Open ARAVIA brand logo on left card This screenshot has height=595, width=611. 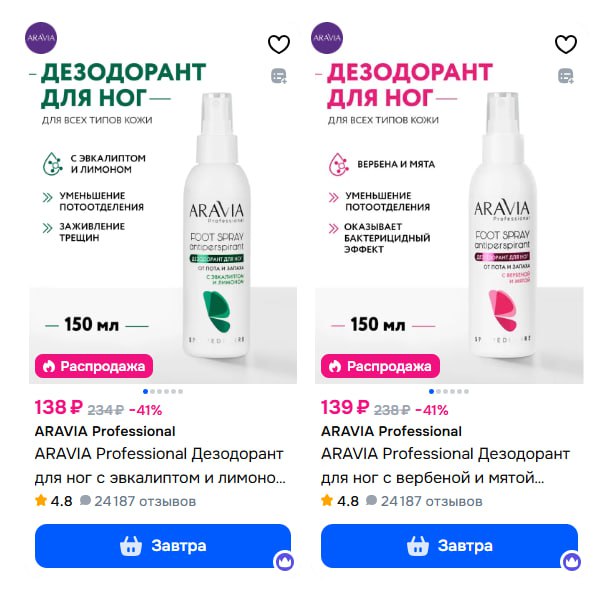(41, 38)
